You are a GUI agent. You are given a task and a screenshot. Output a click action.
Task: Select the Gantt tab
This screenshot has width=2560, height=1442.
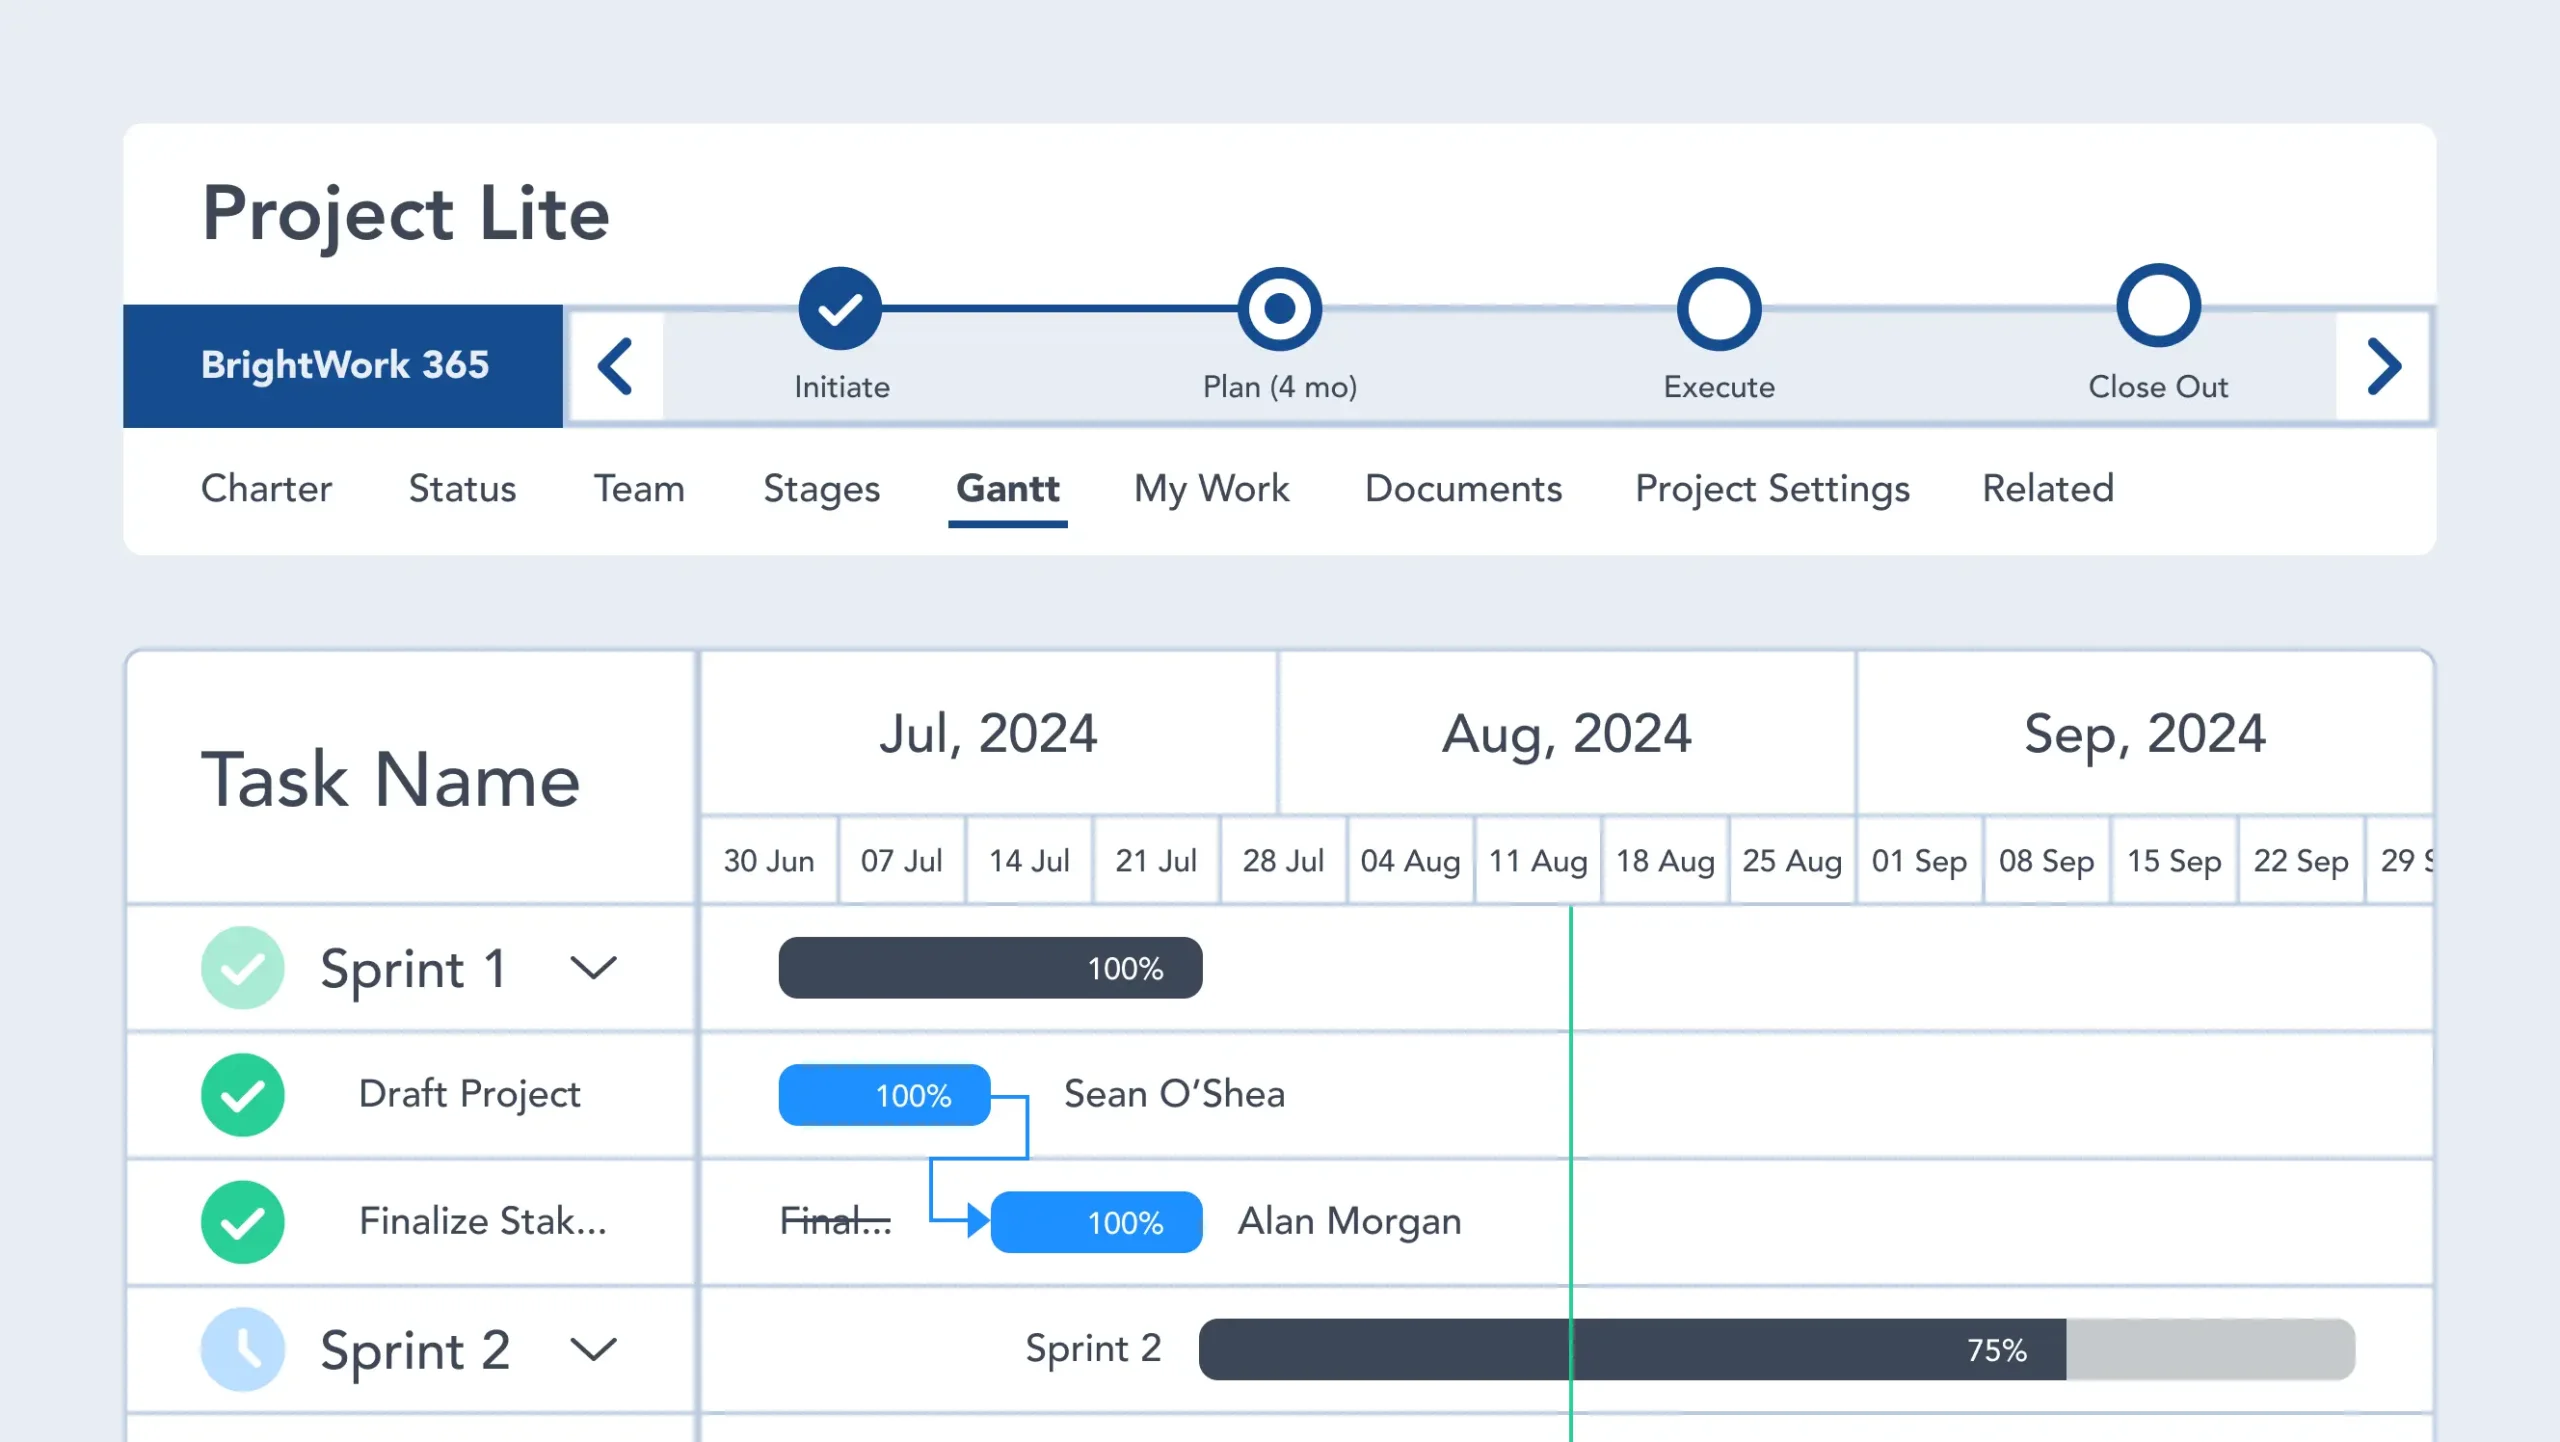click(1007, 487)
